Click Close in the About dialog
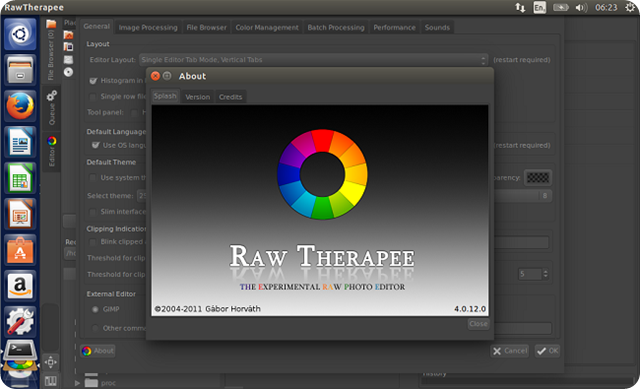Viewport: 640px width, 389px height. point(478,324)
